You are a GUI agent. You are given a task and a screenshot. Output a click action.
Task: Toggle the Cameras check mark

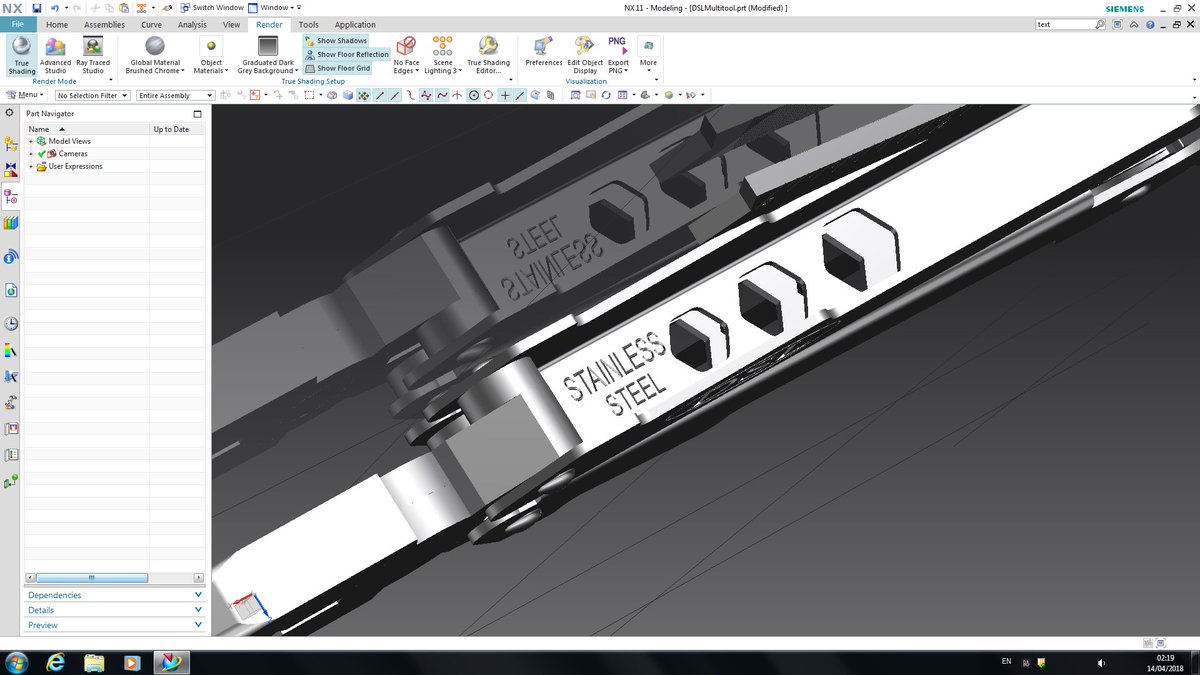click(42, 154)
